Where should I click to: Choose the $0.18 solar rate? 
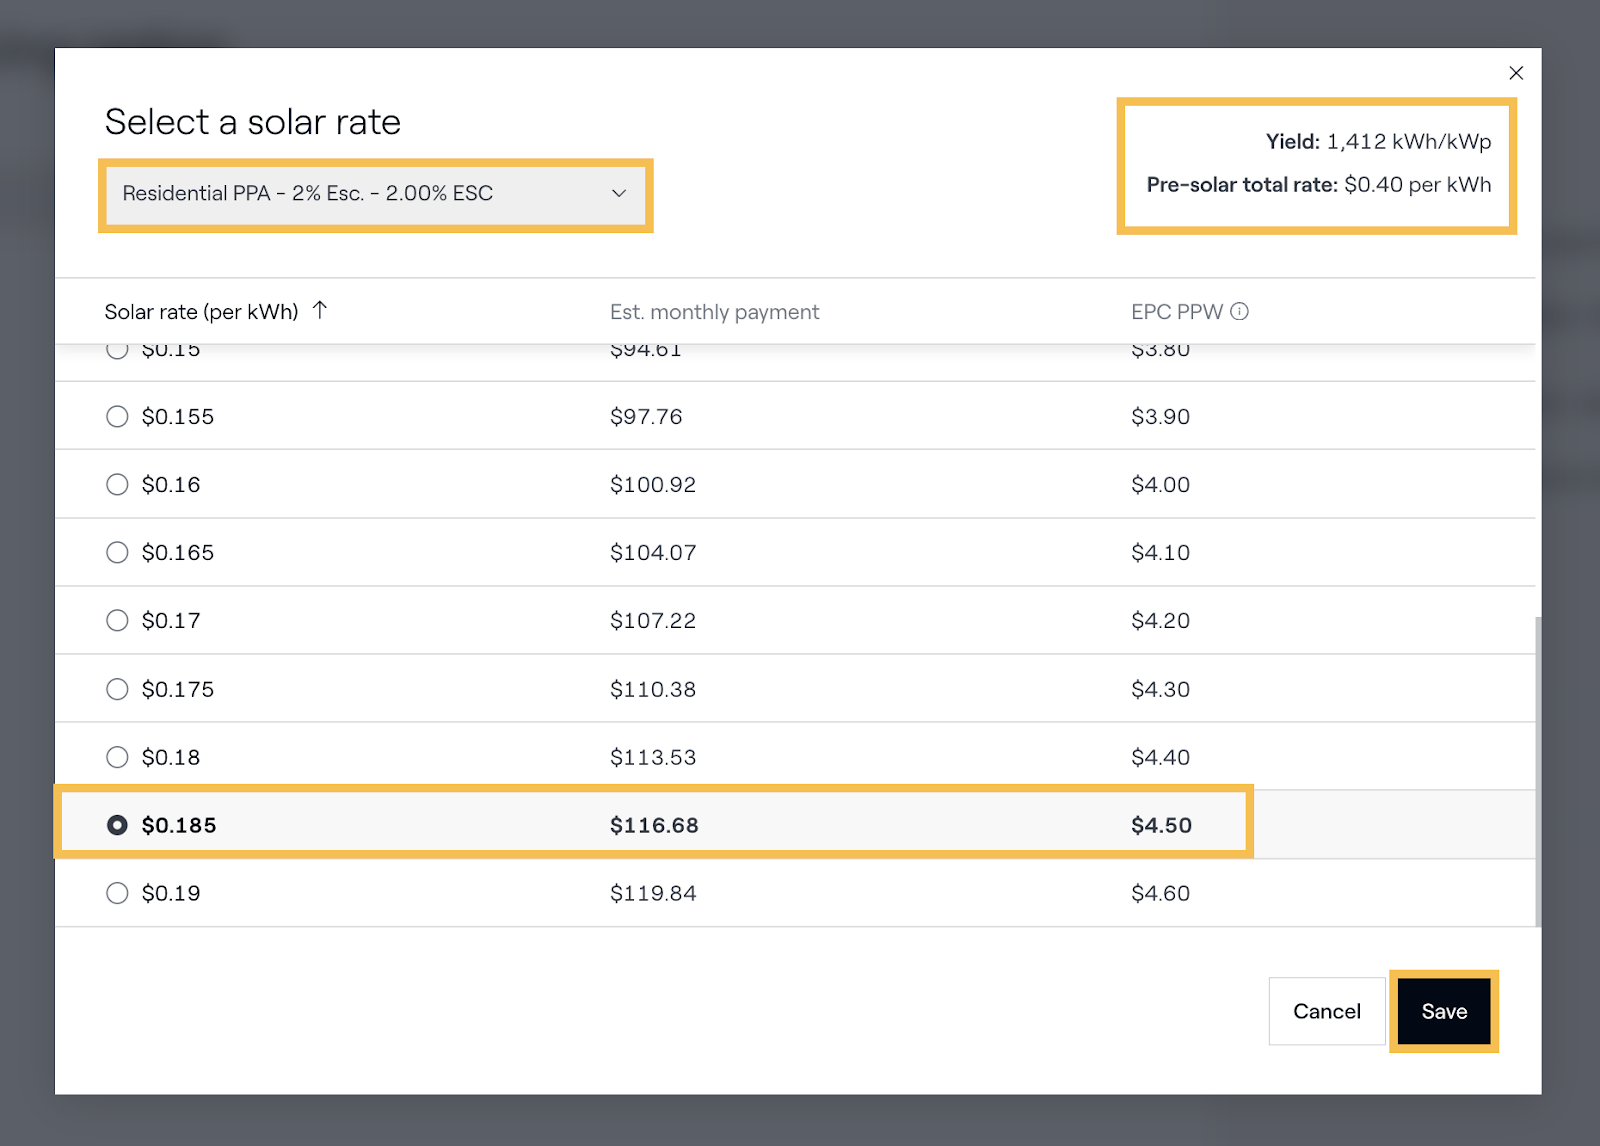pyautogui.click(x=117, y=757)
